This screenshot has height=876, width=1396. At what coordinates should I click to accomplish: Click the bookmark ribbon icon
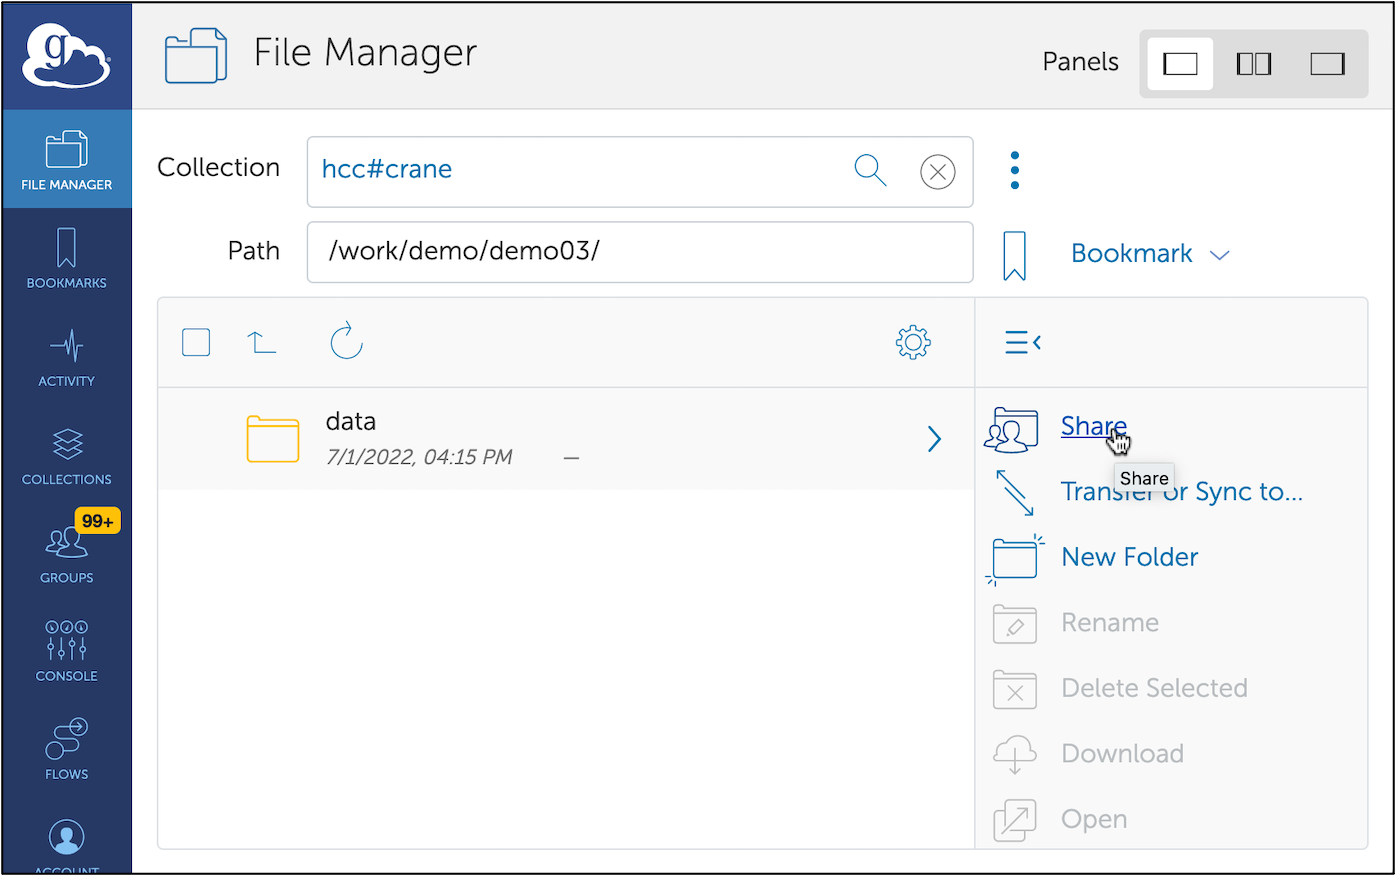pyautogui.click(x=1015, y=255)
